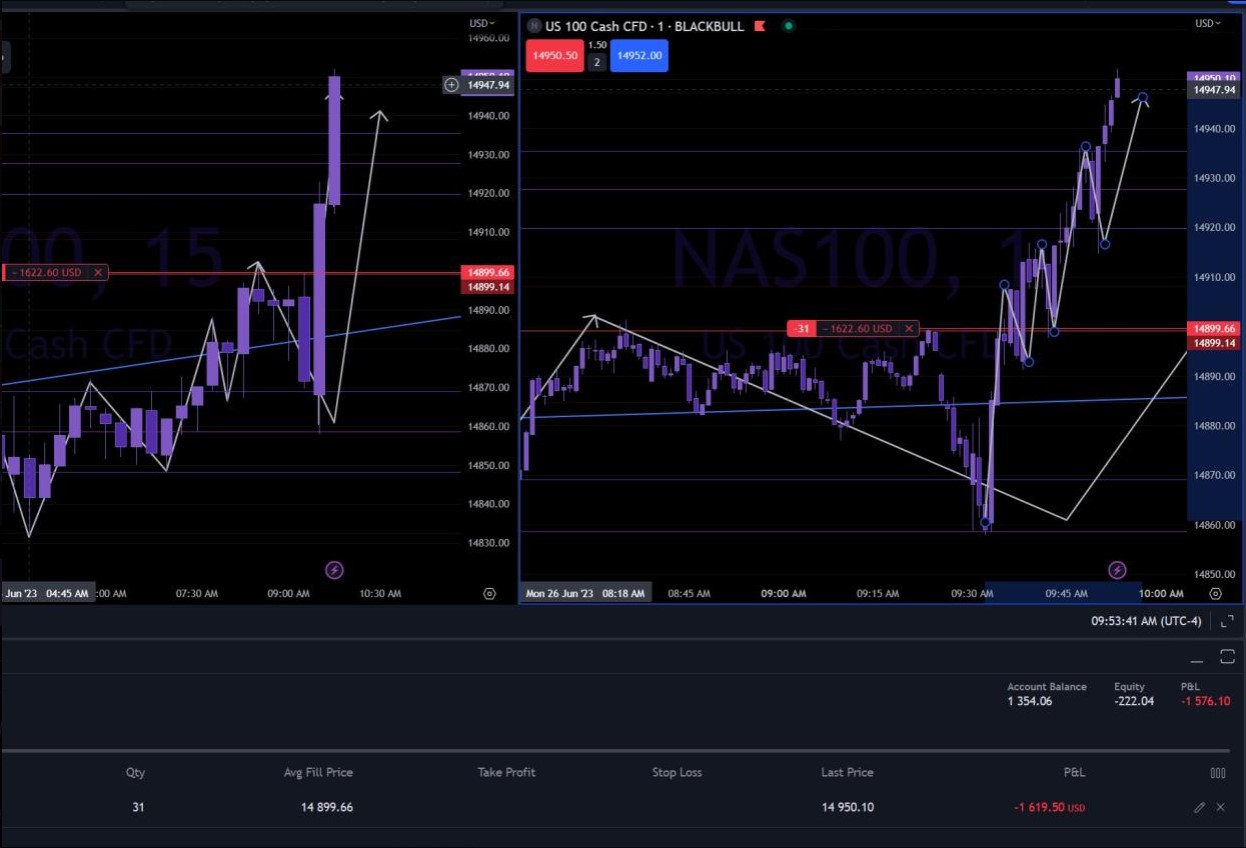Click the P&L column header in the positions table
1246x848 pixels.
click(x=1074, y=772)
